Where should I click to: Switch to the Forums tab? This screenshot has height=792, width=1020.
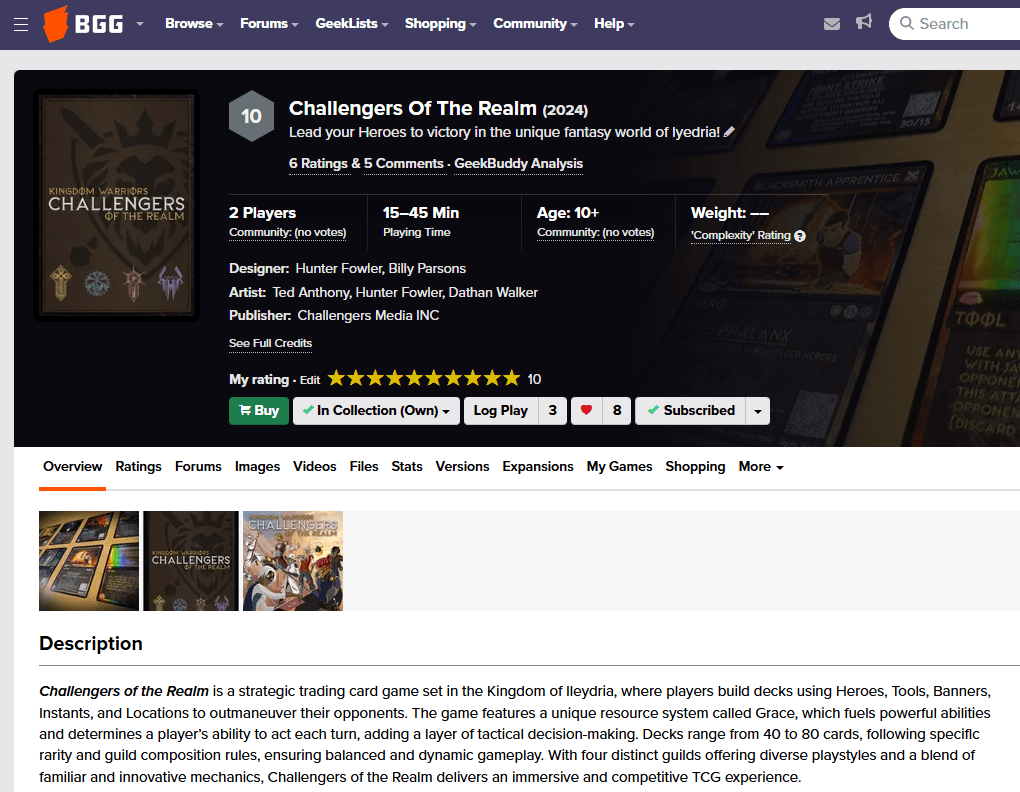[198, 467]
